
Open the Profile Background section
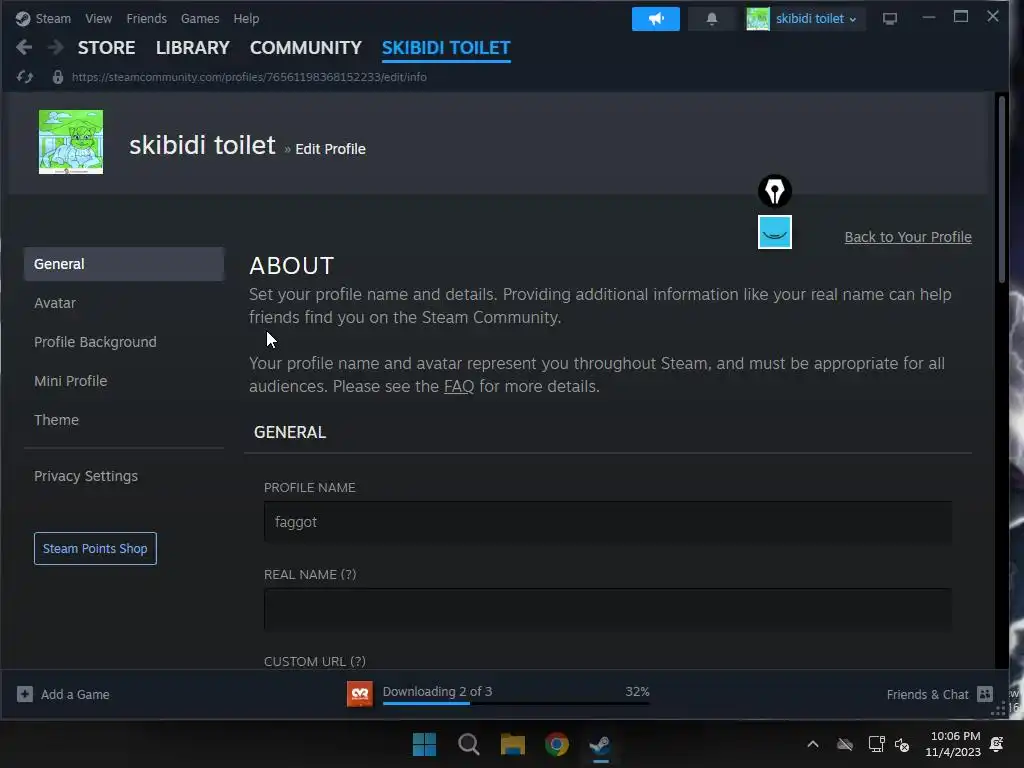coord(95,342)
